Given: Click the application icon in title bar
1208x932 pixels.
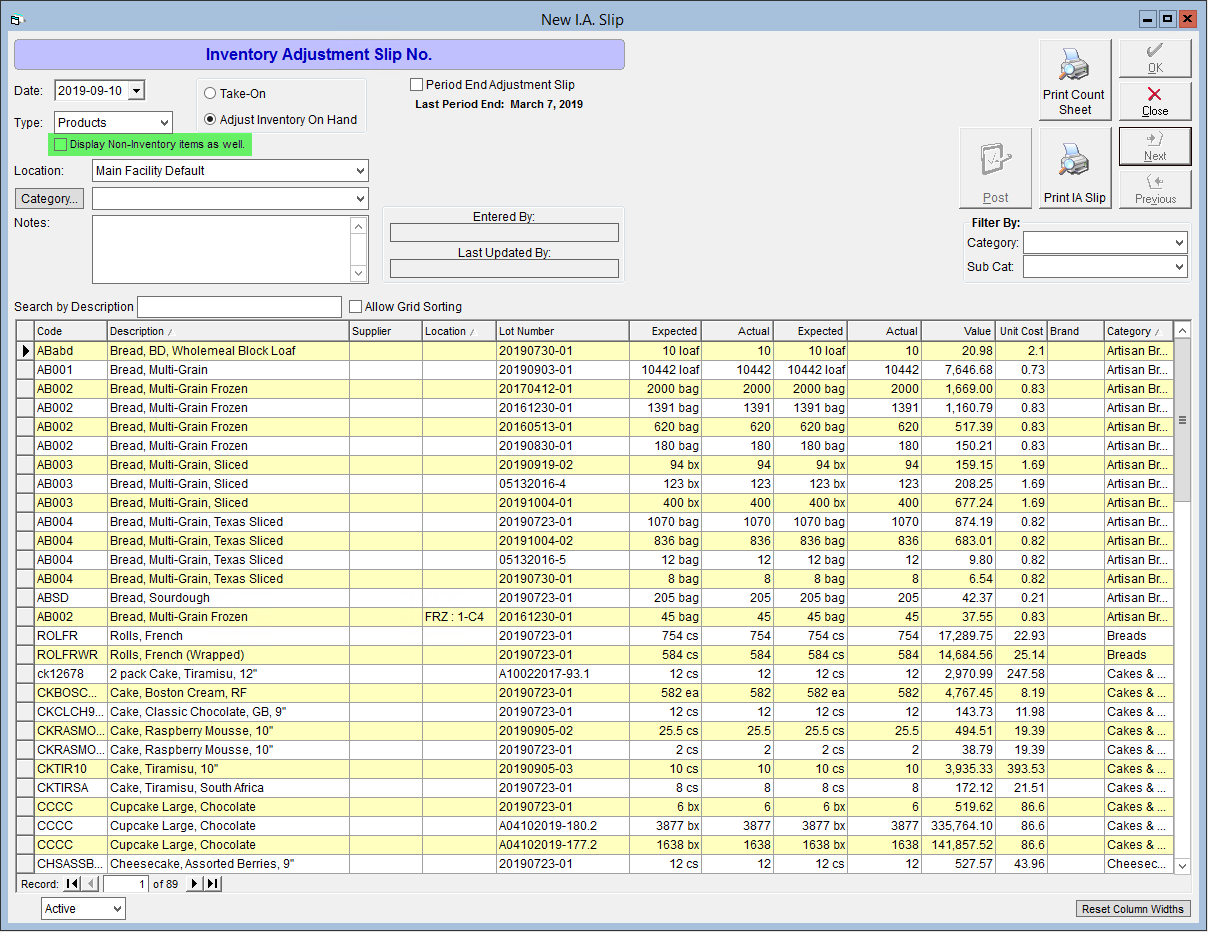Looking at the screenshot, I should (x=16, y=19).
